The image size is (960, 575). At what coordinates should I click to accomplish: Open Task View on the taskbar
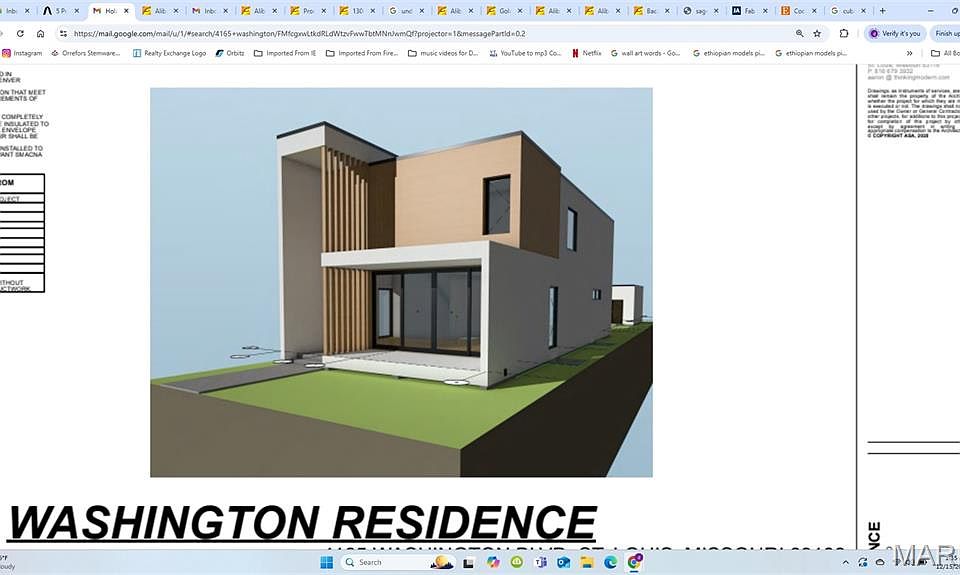(x=468, y=562)
